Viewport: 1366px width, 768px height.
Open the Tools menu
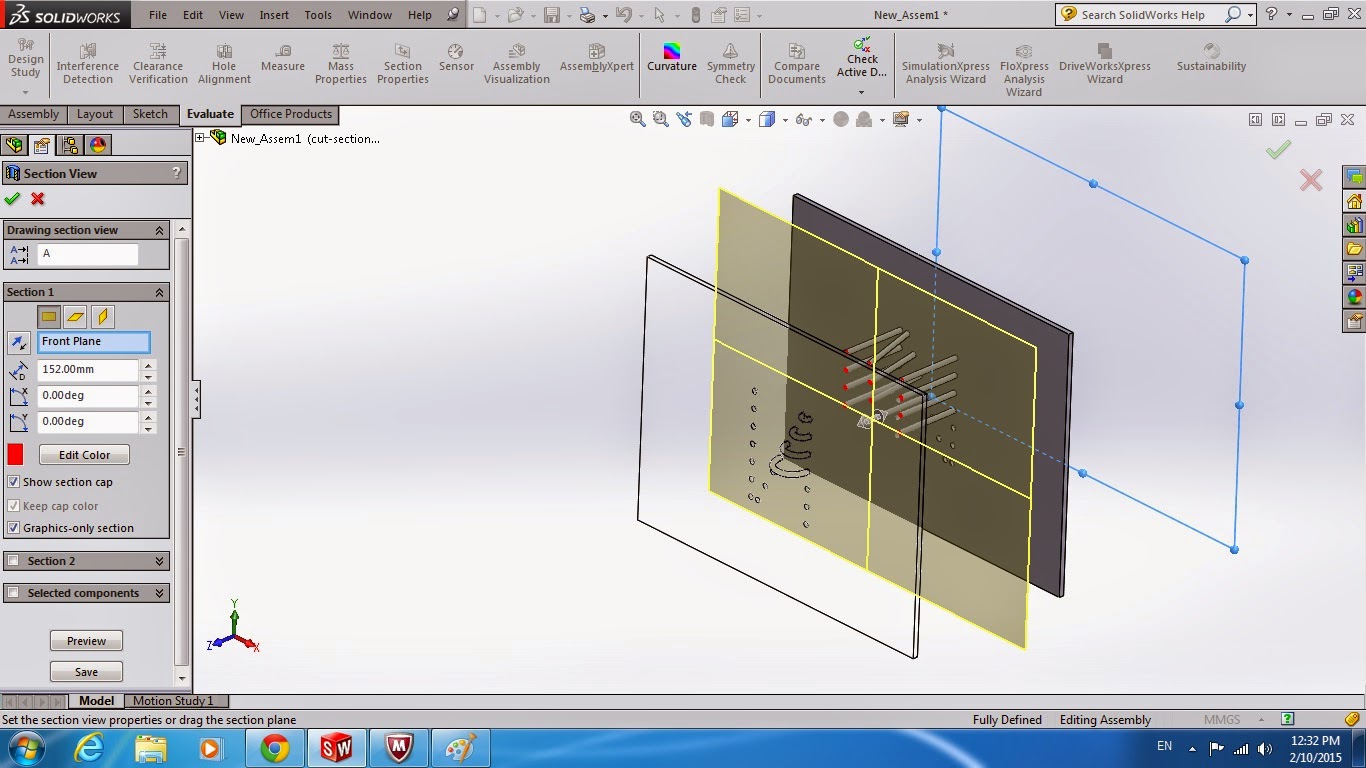tap(318, 15)
